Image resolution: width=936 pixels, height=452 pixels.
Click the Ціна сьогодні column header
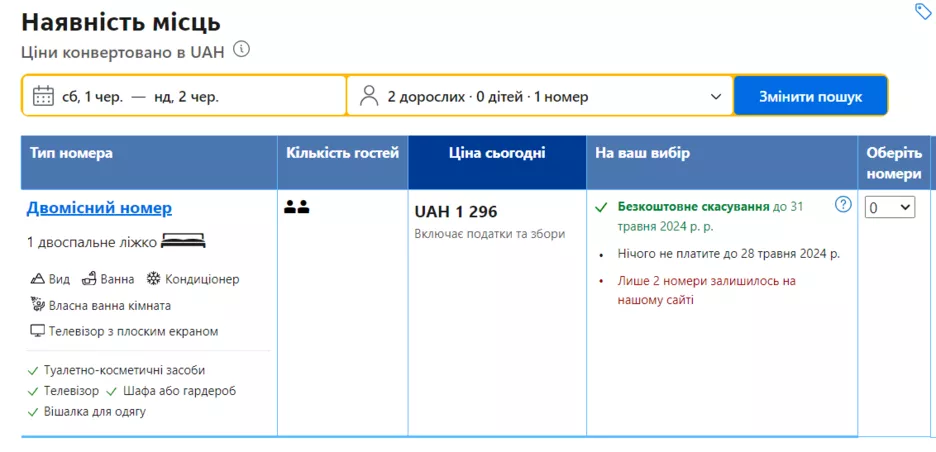(x=497, y=153)
